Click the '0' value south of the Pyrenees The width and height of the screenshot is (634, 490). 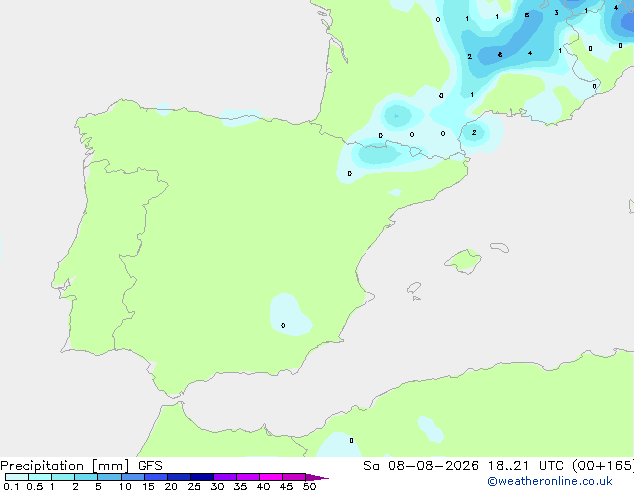click(350, 173)
